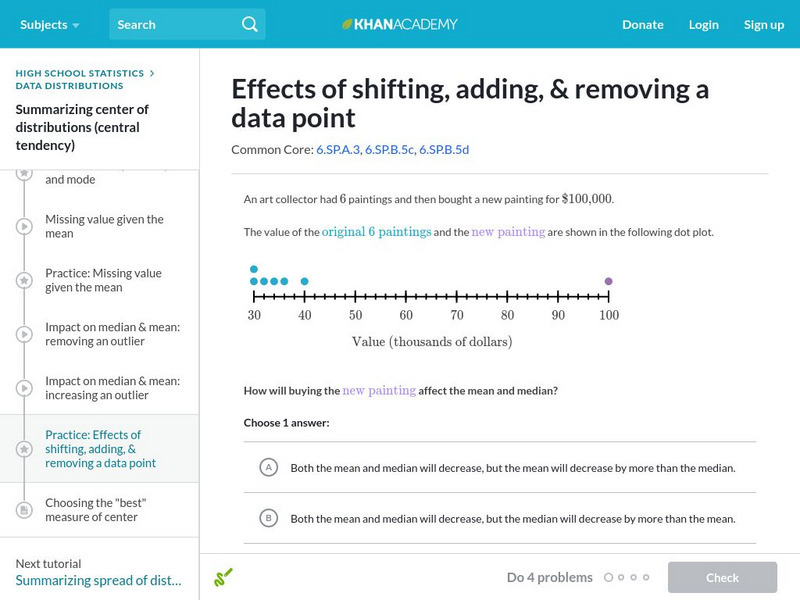This screenshot has width=800, height=600.
Task: Click play icon for increasing an outlier video
Action: pos(24,389)
